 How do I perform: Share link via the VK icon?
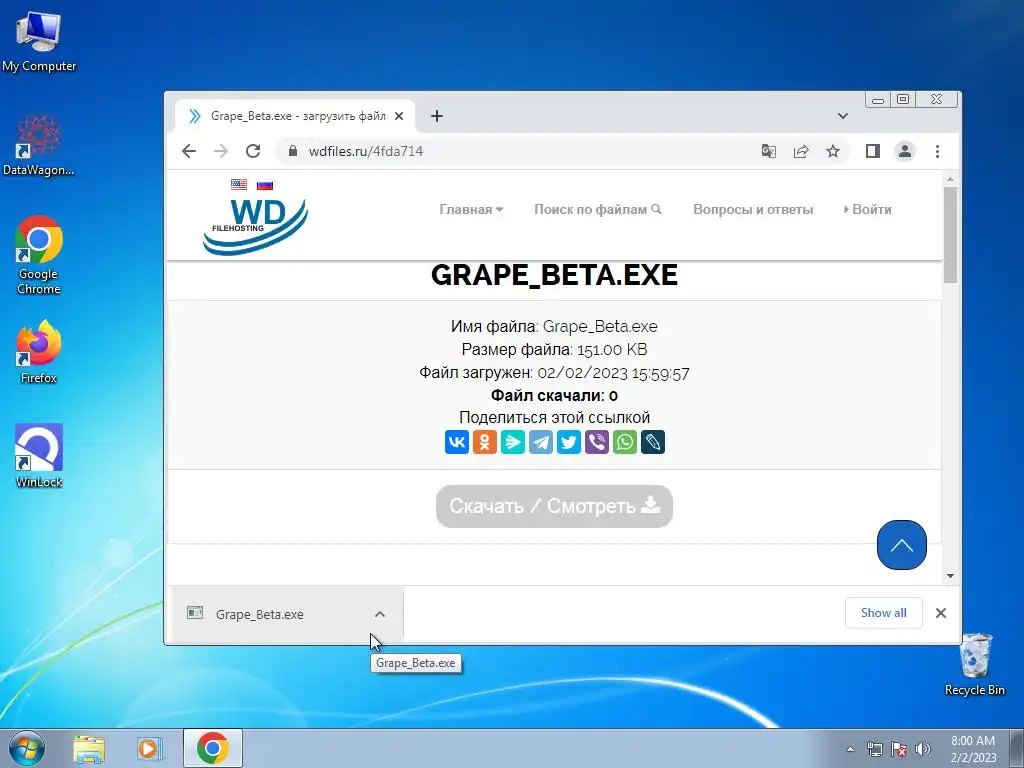tap(456, 442)
